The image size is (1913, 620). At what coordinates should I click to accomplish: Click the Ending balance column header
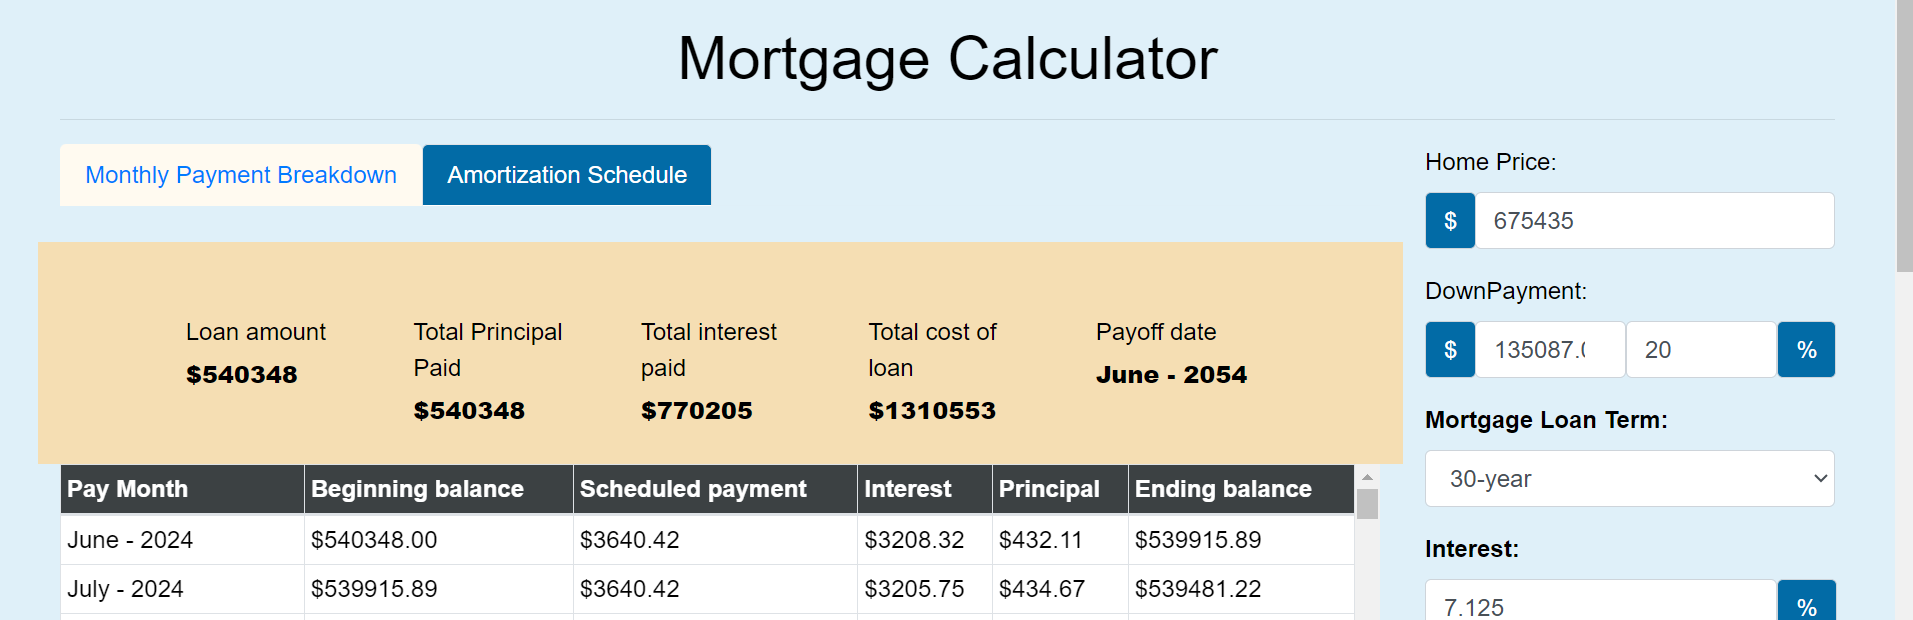pos(1240,489)
